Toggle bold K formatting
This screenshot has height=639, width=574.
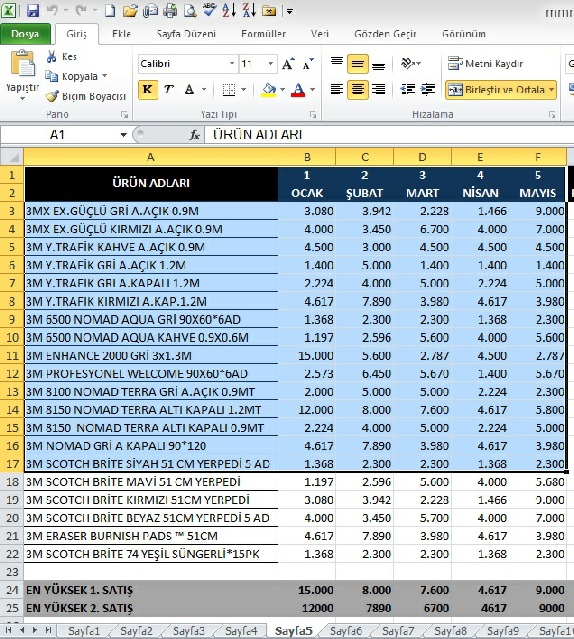click(x=147, y=89)
